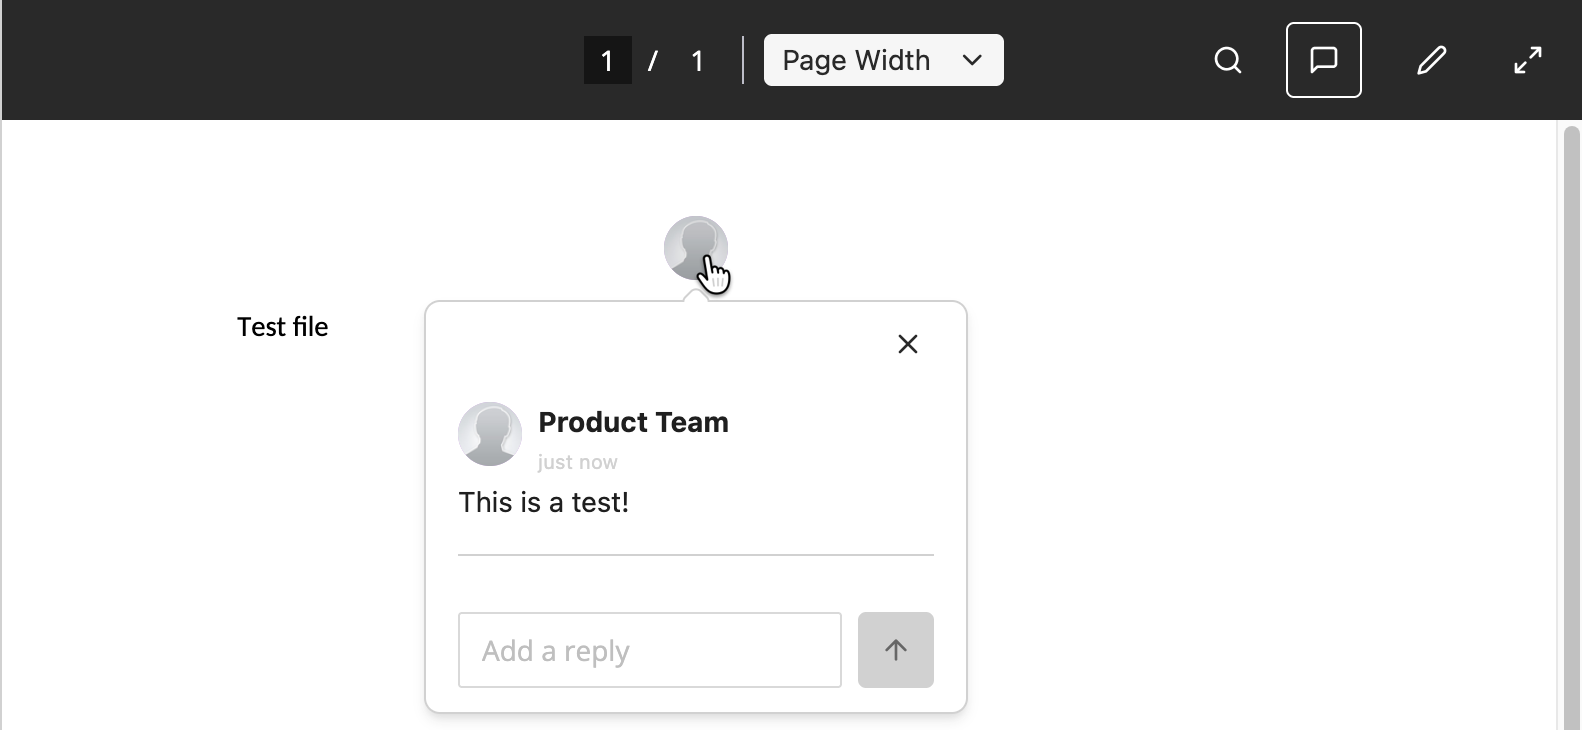Screen dimensions: 1582x730
Task: Send the reply with the up arrow button
Action: (896, 650)
